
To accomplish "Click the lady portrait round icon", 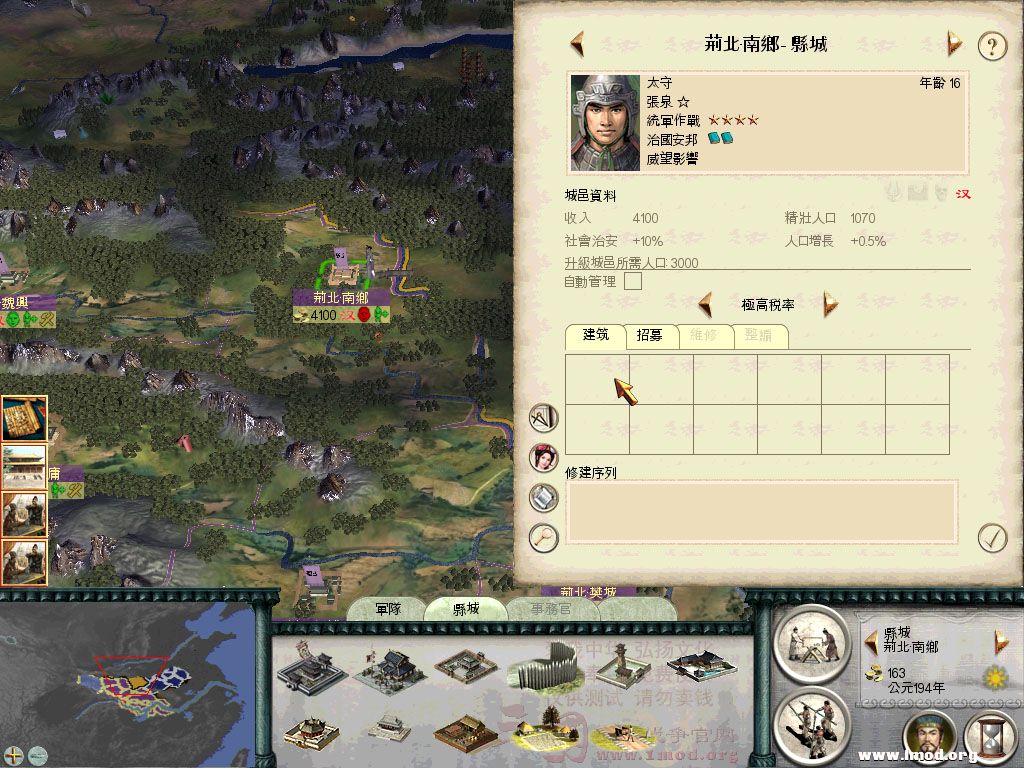I will coord(543,457).
